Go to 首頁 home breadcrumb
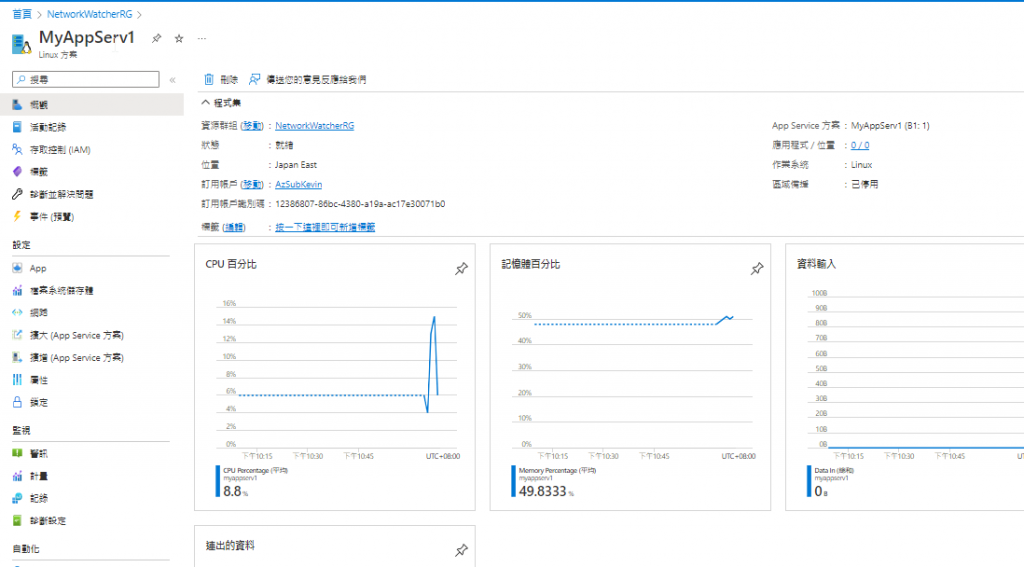 [22, 14]
